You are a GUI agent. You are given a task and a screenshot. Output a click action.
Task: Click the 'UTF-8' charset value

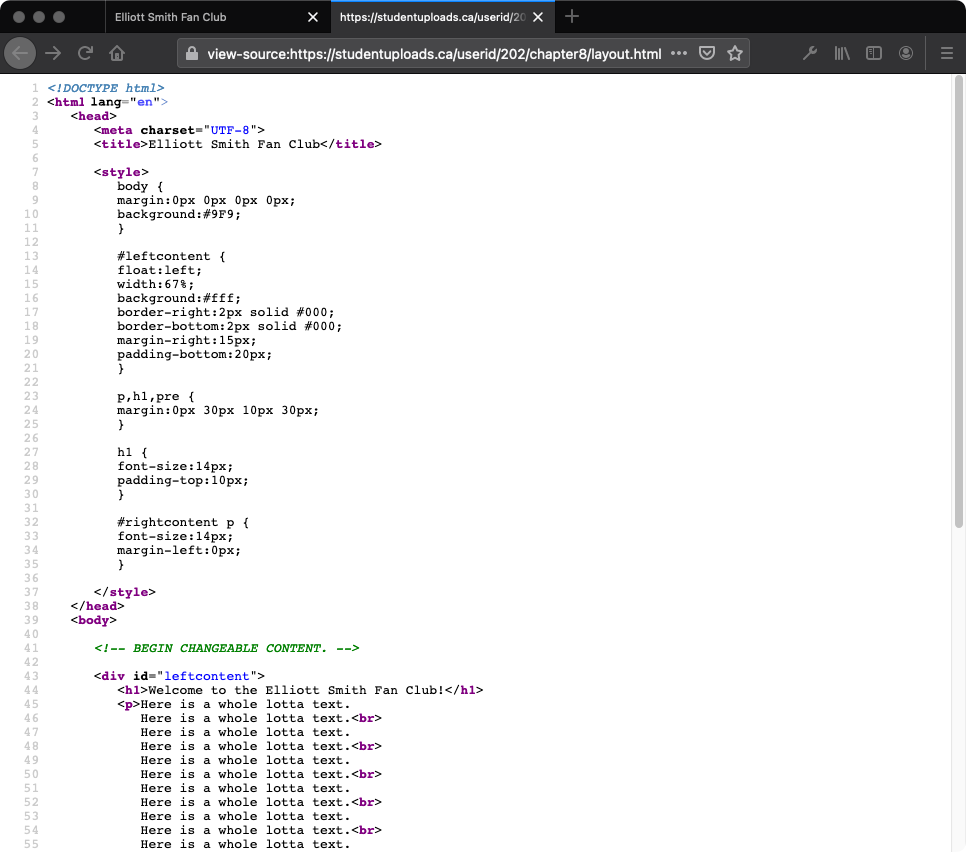pyautogui.click(x=230, y=130)
